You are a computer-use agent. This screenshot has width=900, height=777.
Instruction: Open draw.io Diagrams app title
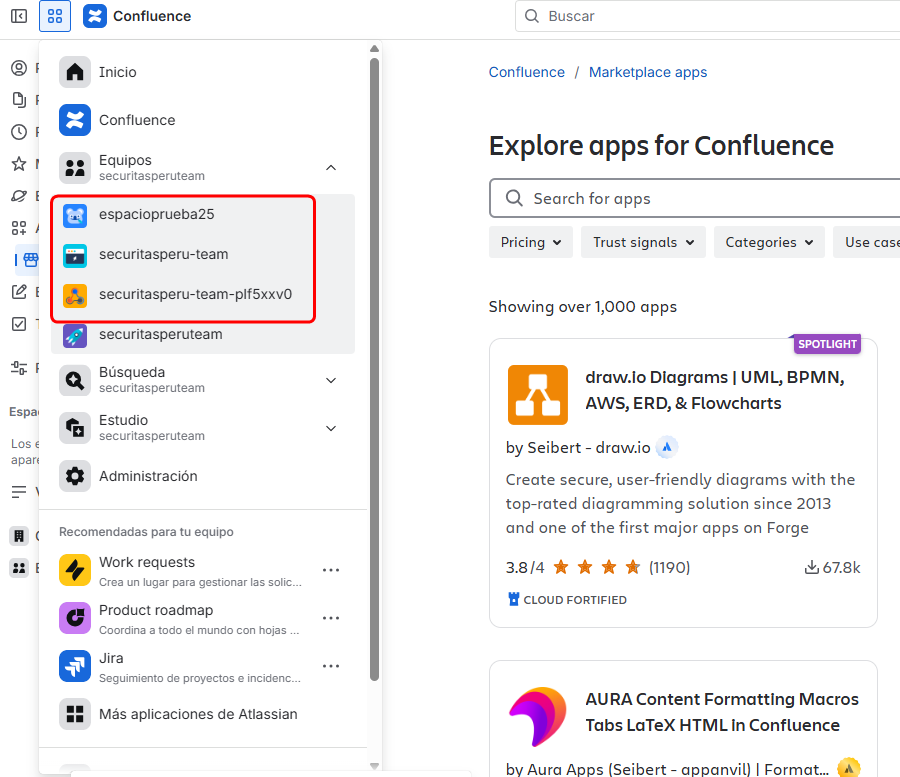[715, 390]
